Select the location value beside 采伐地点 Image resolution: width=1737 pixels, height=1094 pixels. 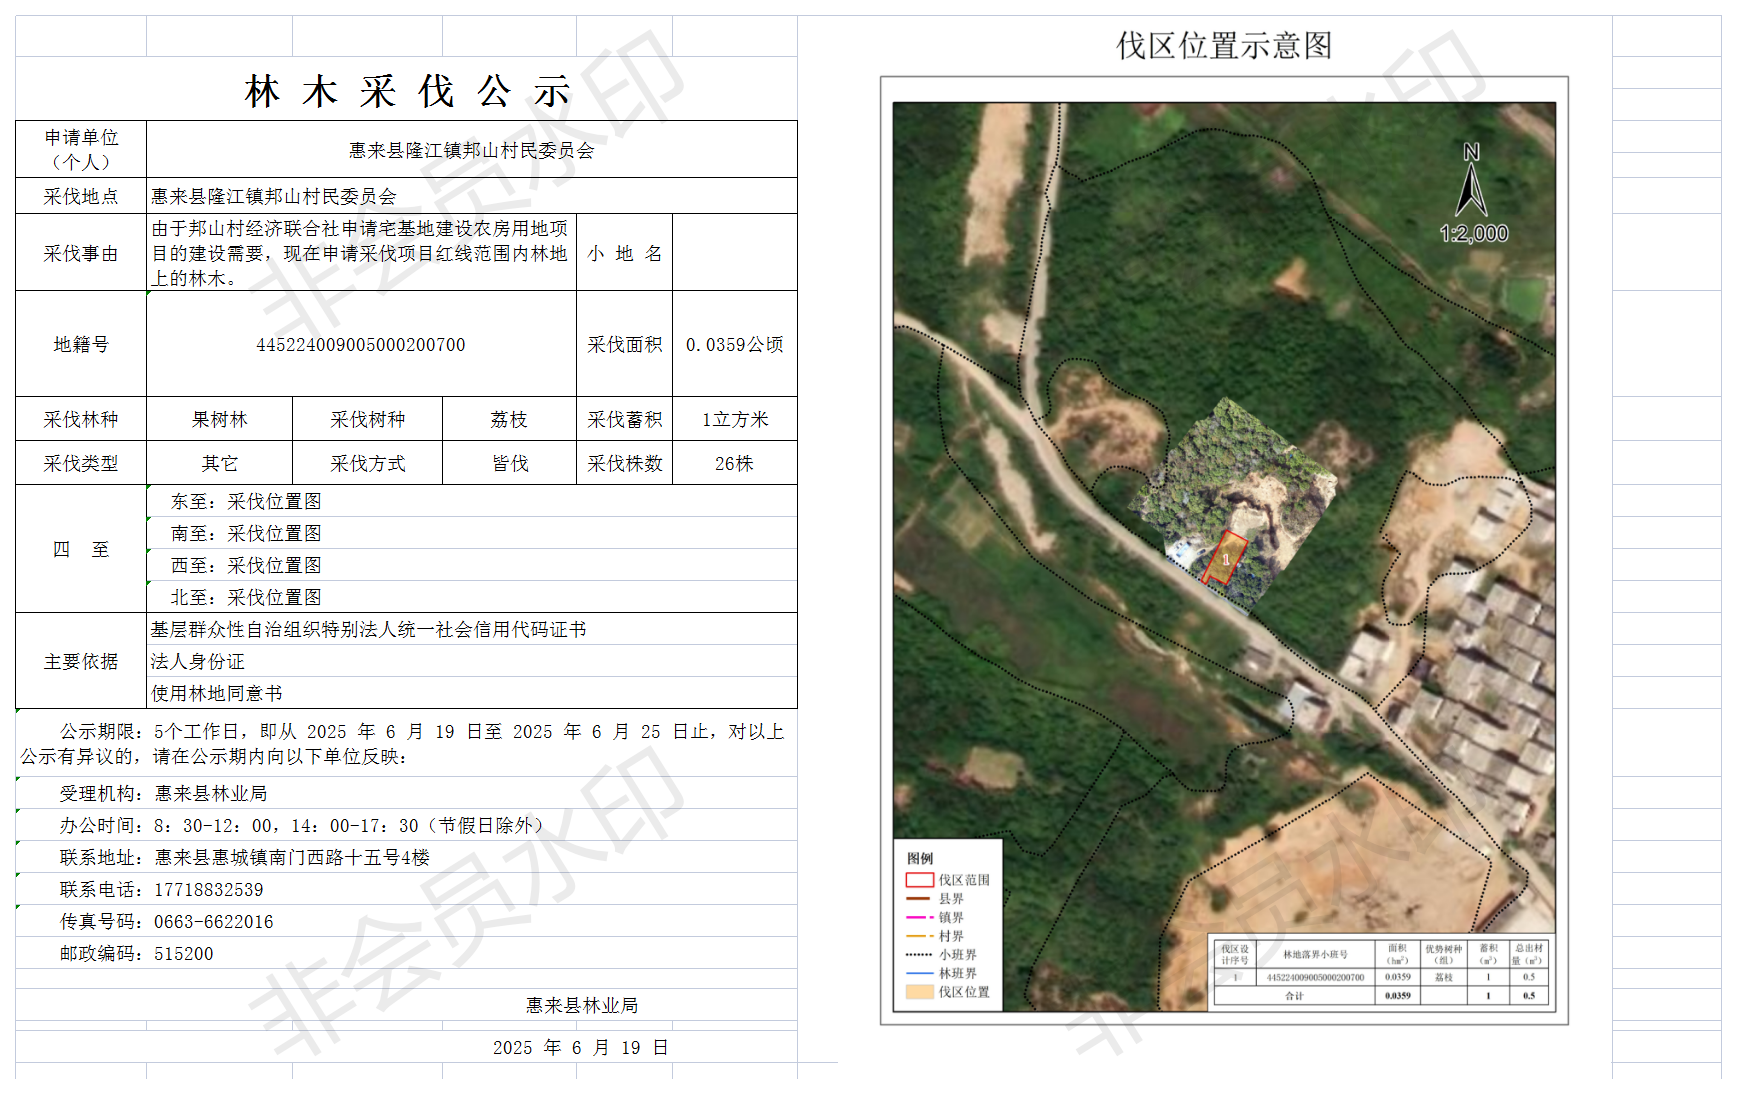click(472, 196)
